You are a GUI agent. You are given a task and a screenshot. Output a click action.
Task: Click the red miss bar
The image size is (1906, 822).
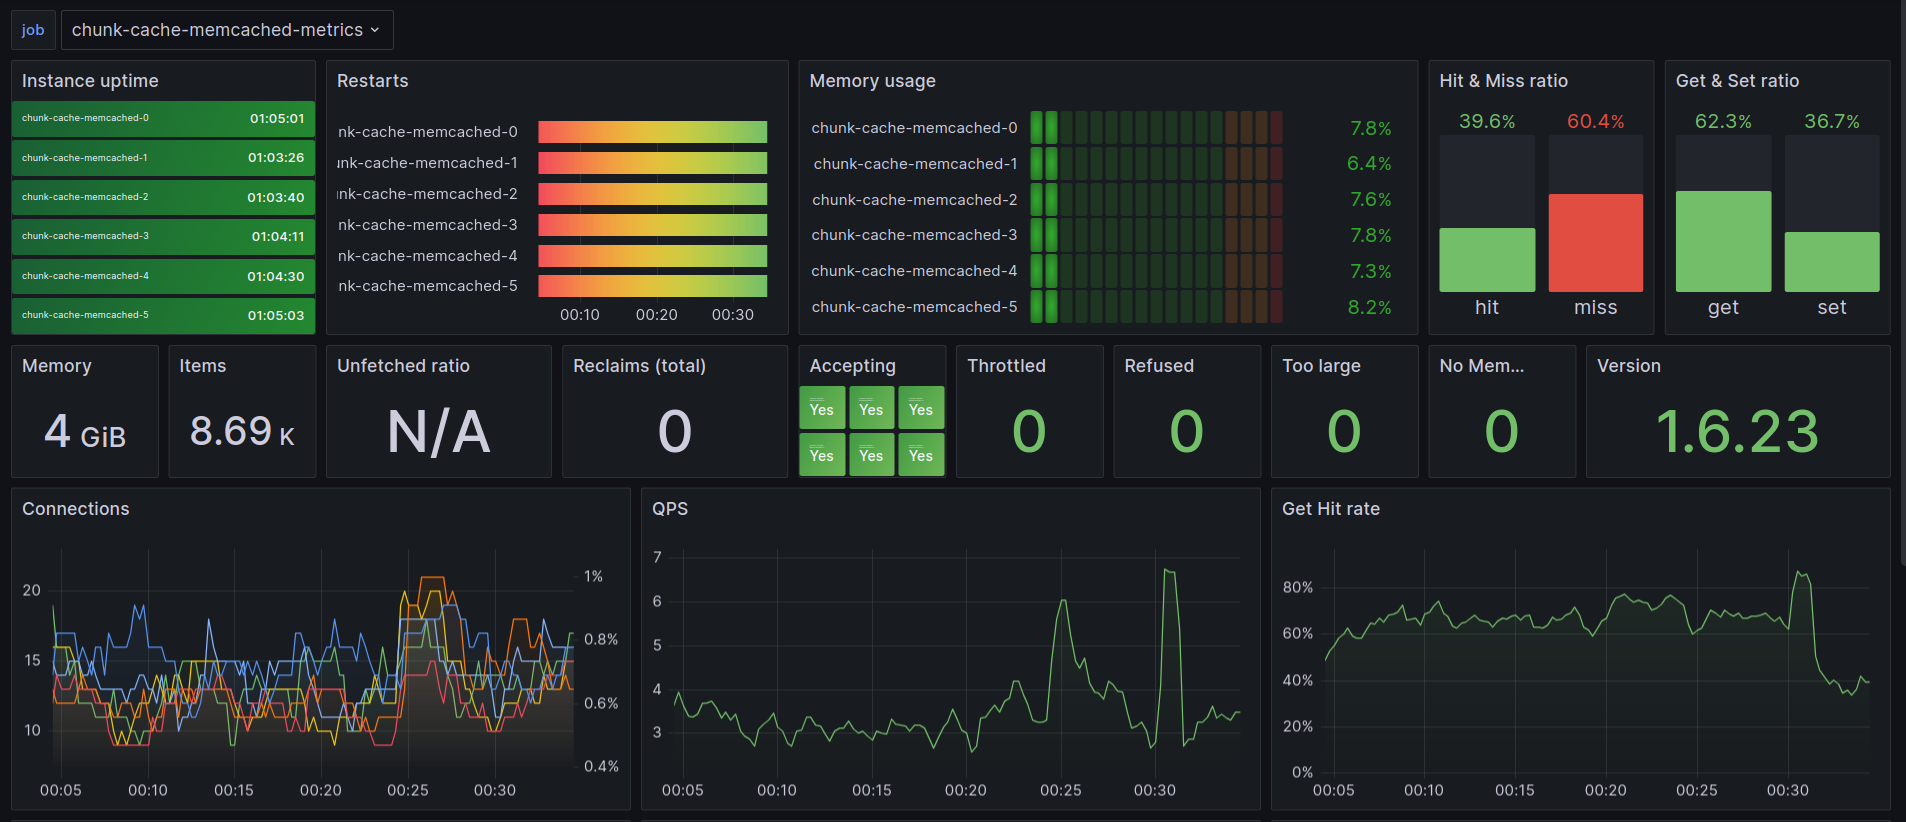(1596, 243)
